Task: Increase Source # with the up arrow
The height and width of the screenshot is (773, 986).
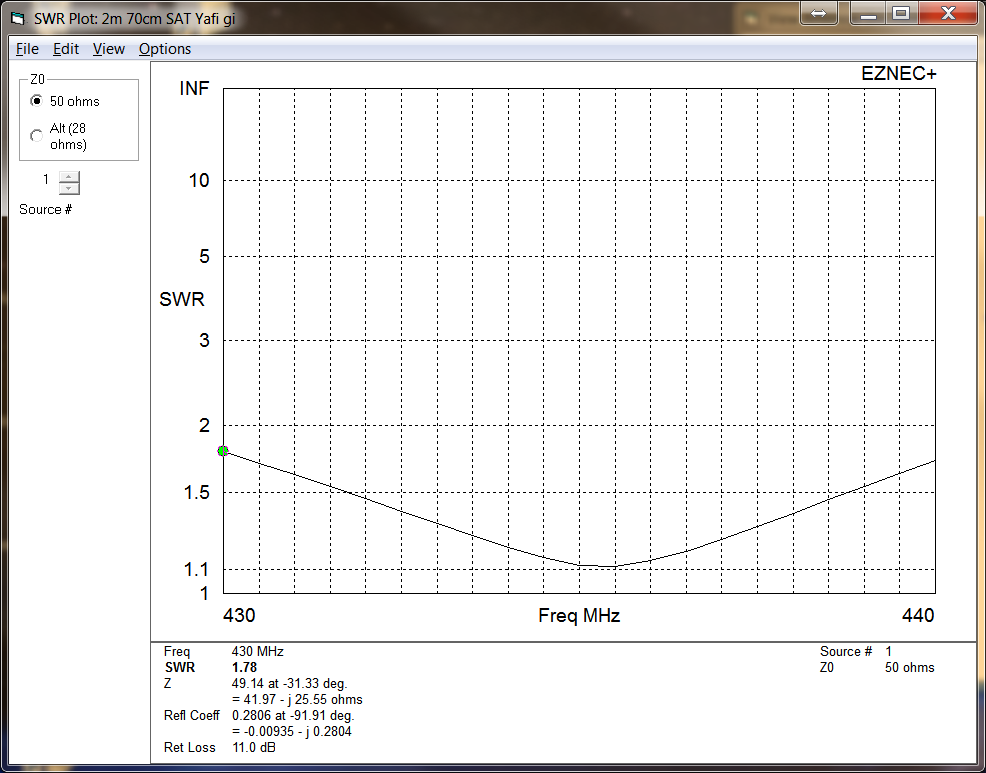Action: [x=68, y=177]
